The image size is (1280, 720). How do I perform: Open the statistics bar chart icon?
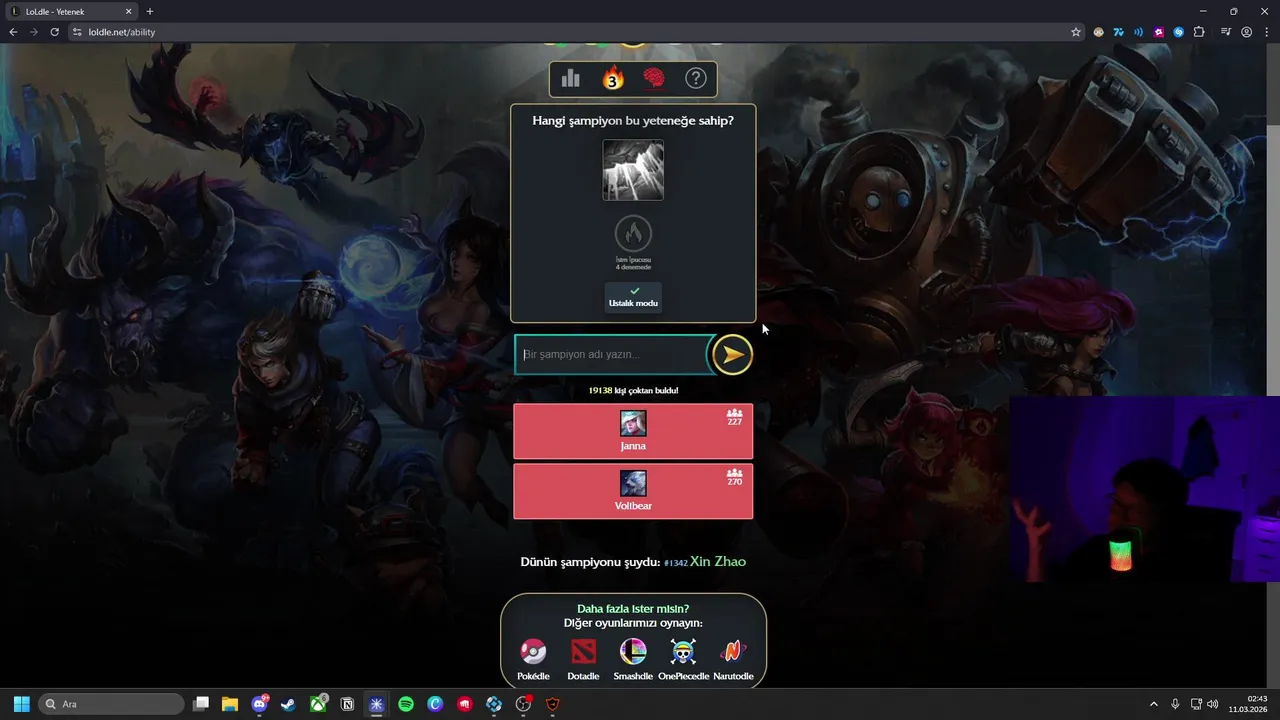click(x=571, y=79)
